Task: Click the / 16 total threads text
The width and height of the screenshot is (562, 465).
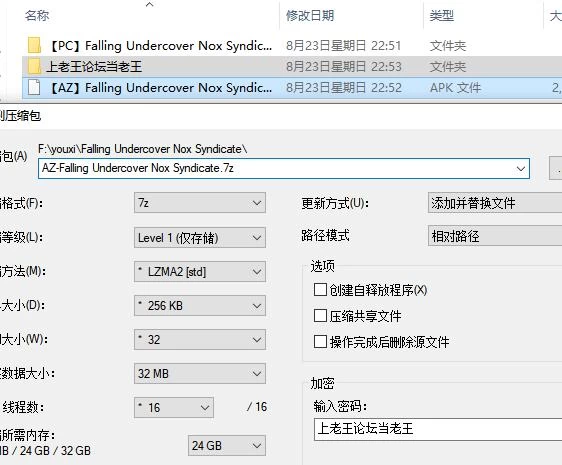Action: (257, 407)
